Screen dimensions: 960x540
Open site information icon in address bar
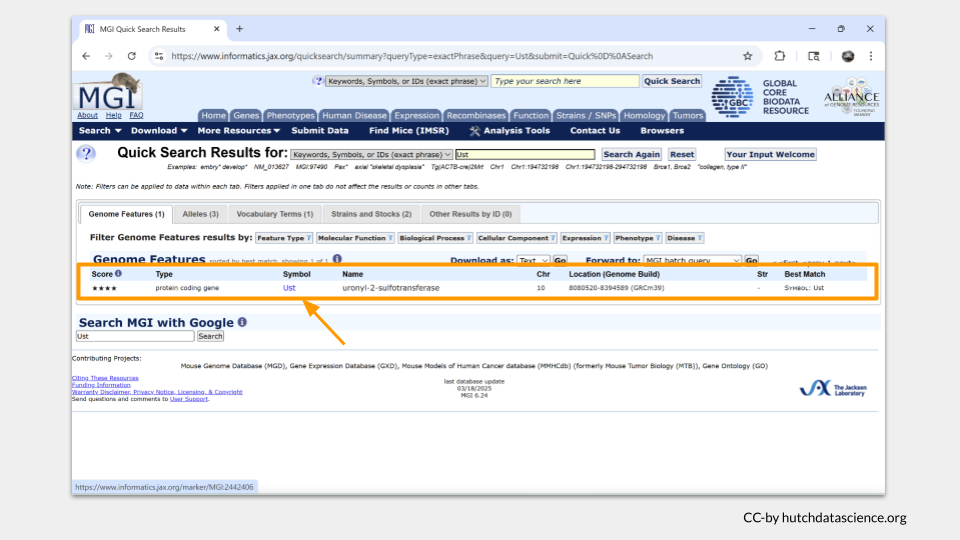tap(159, 56)
